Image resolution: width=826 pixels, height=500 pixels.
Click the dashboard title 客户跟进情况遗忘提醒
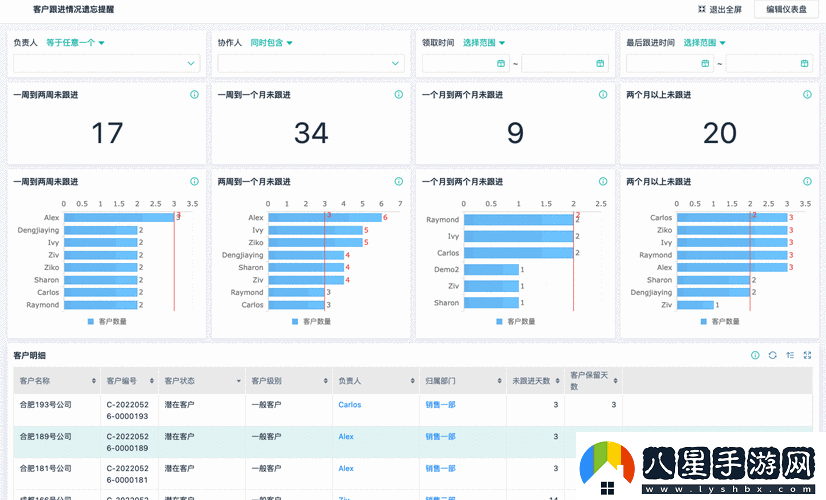[73, 9]
